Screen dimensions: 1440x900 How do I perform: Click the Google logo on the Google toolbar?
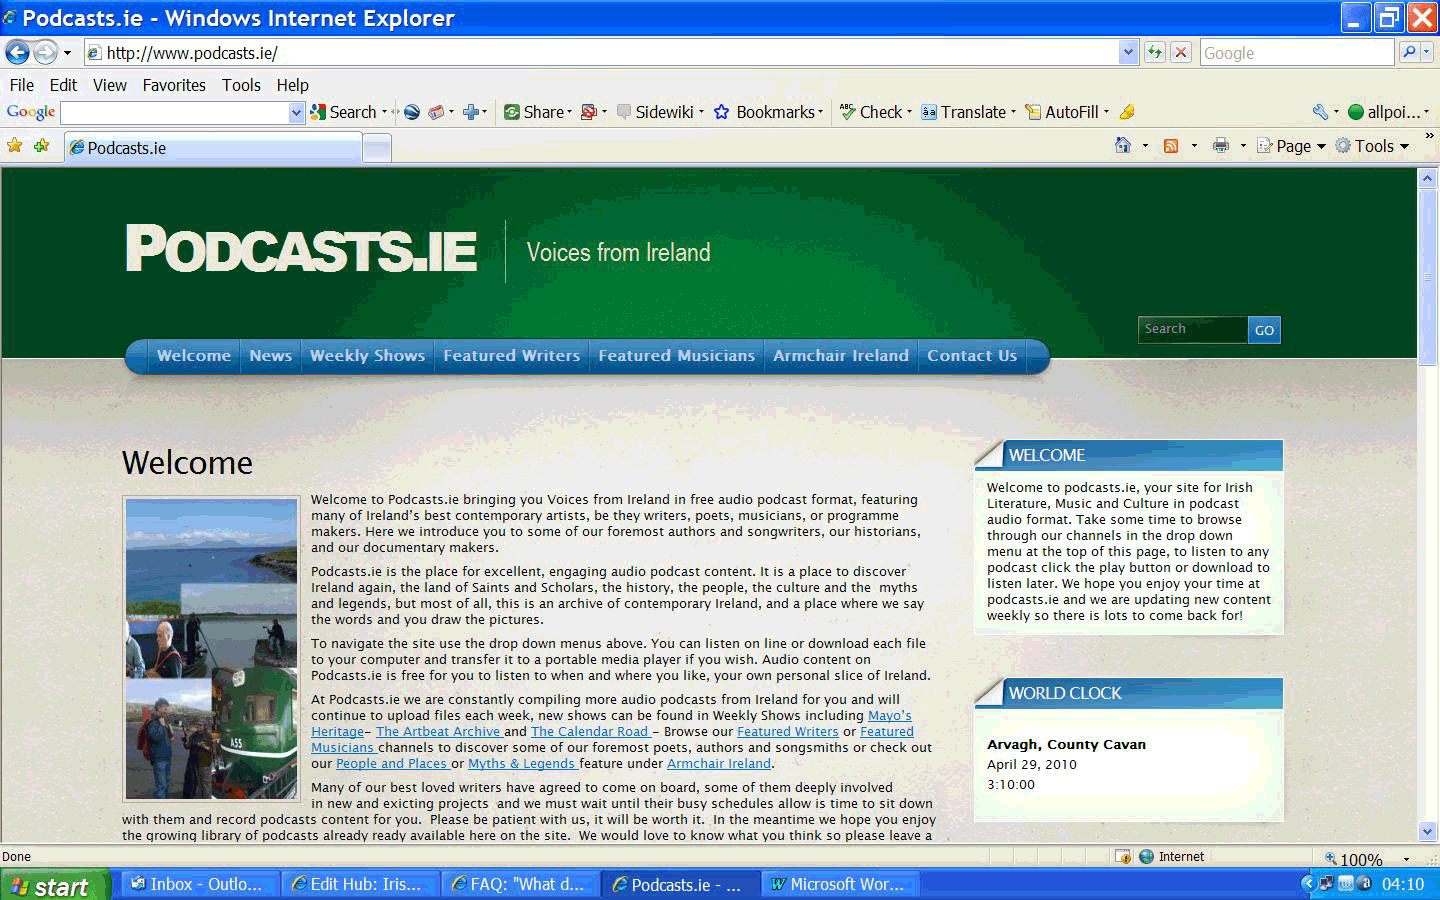tap(31, 112)
